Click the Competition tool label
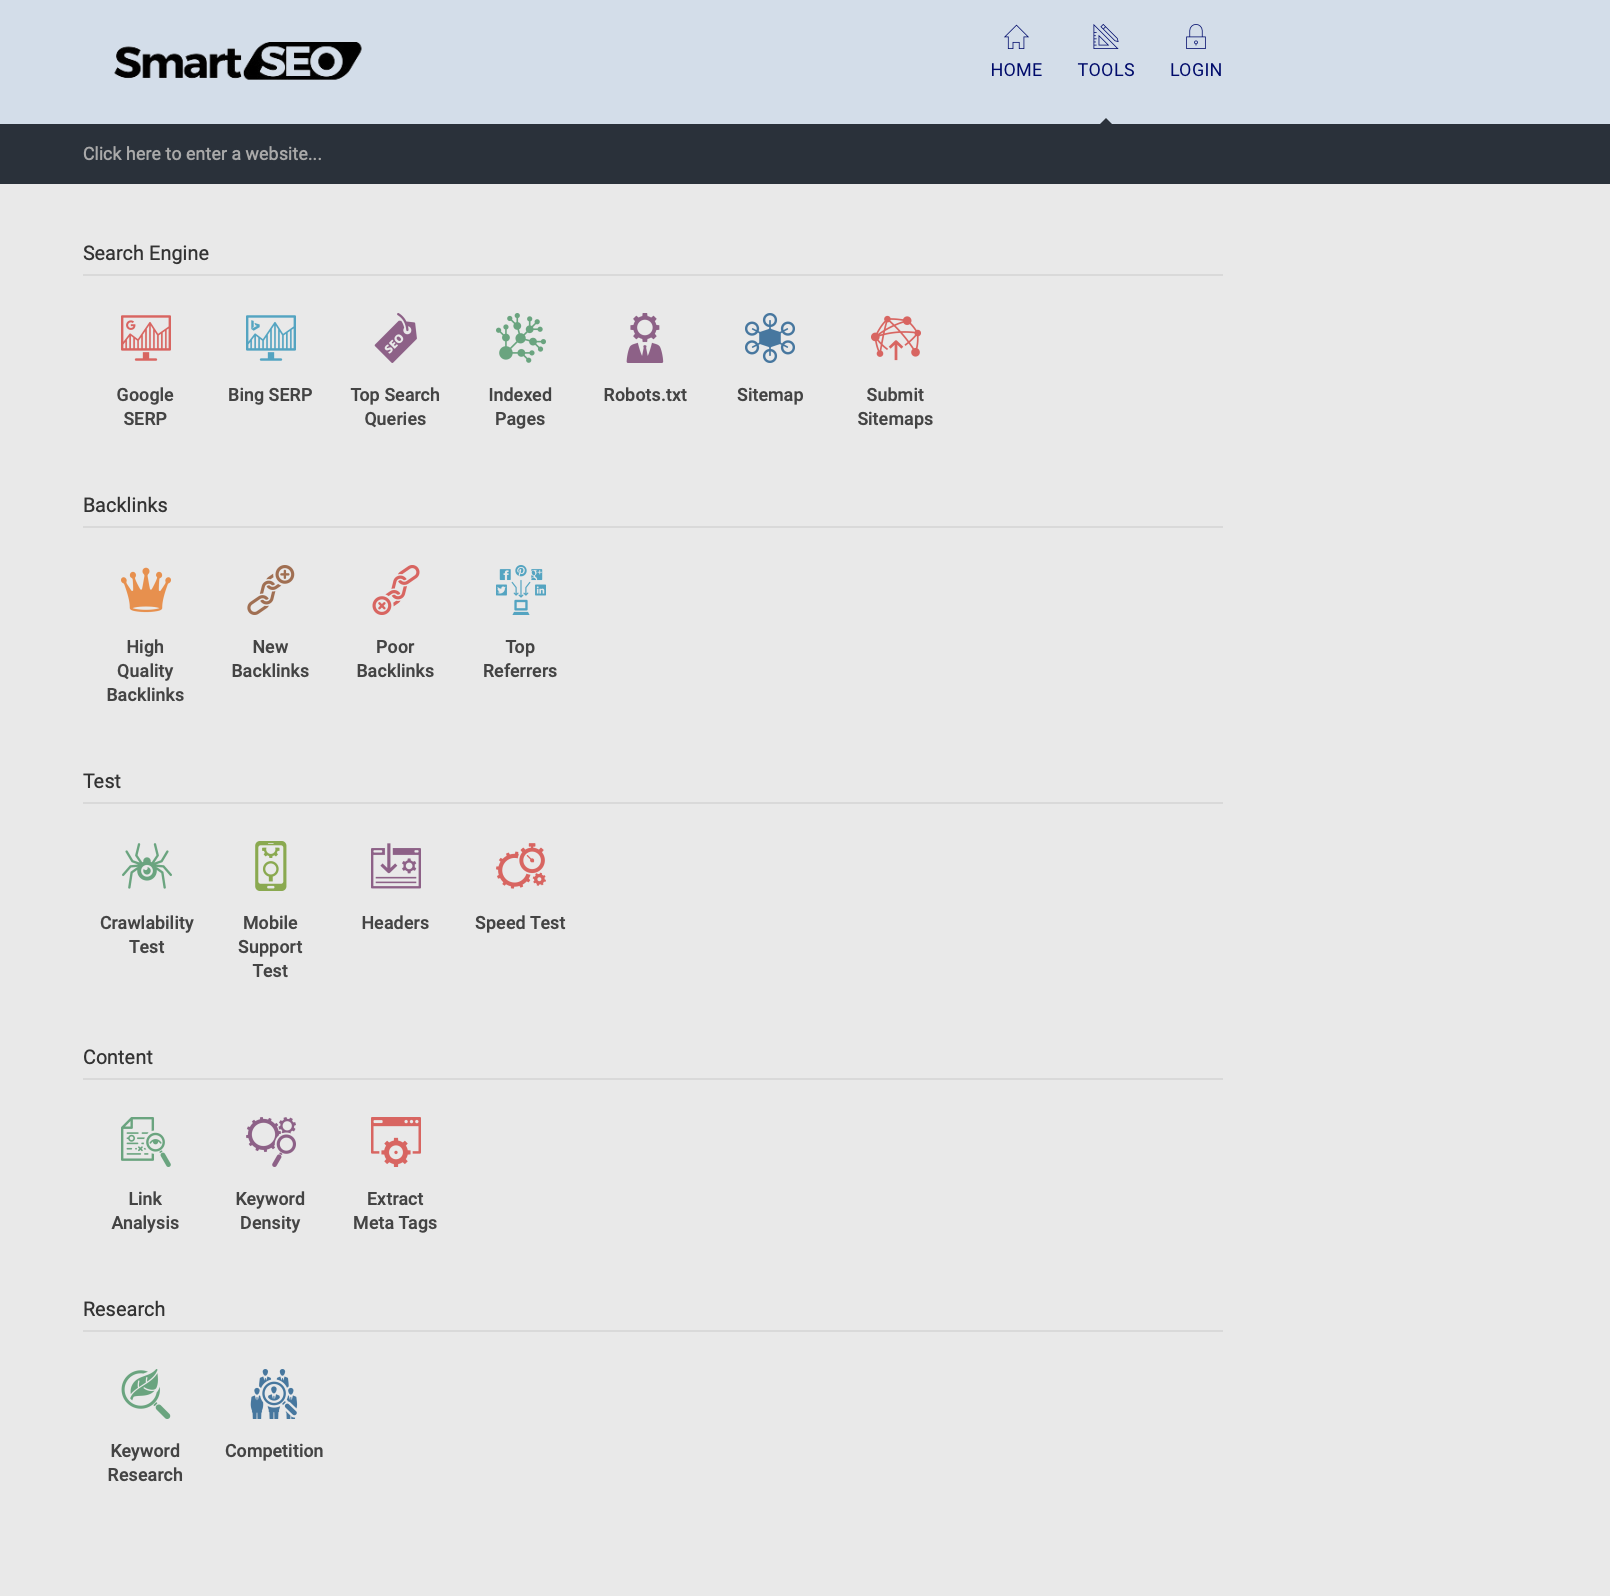 coord(274,1451)
